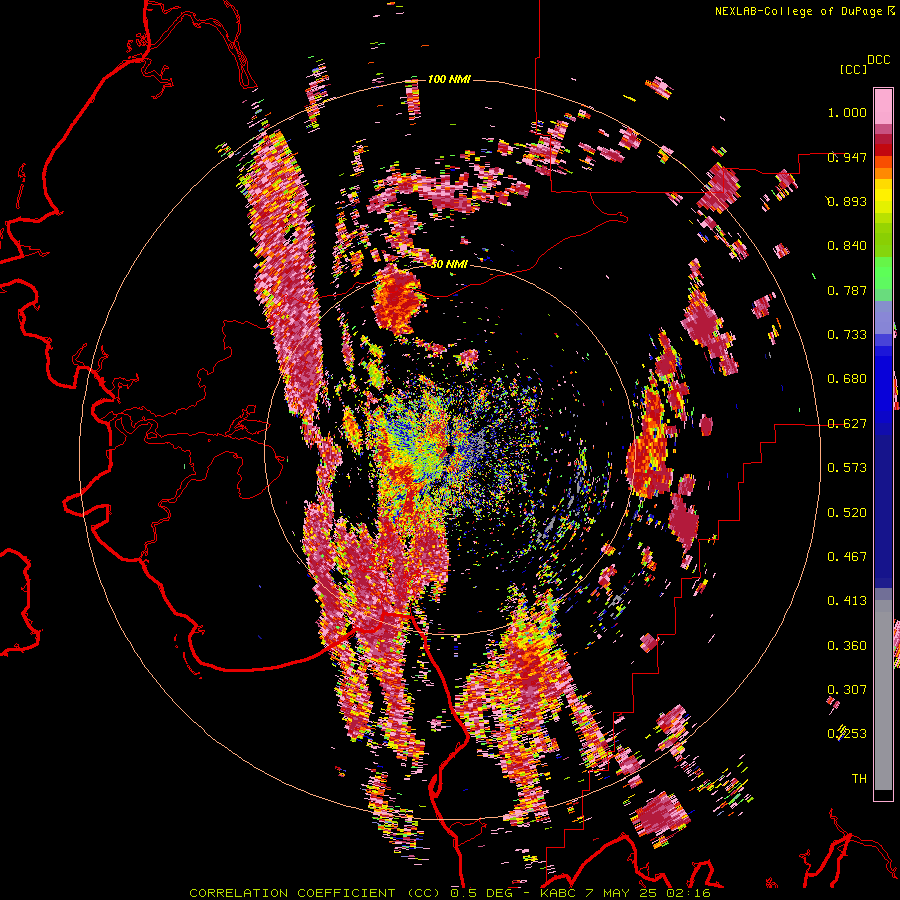Pick the bright green band near 0.787
900x900 pixels.
tap(883, 273)
